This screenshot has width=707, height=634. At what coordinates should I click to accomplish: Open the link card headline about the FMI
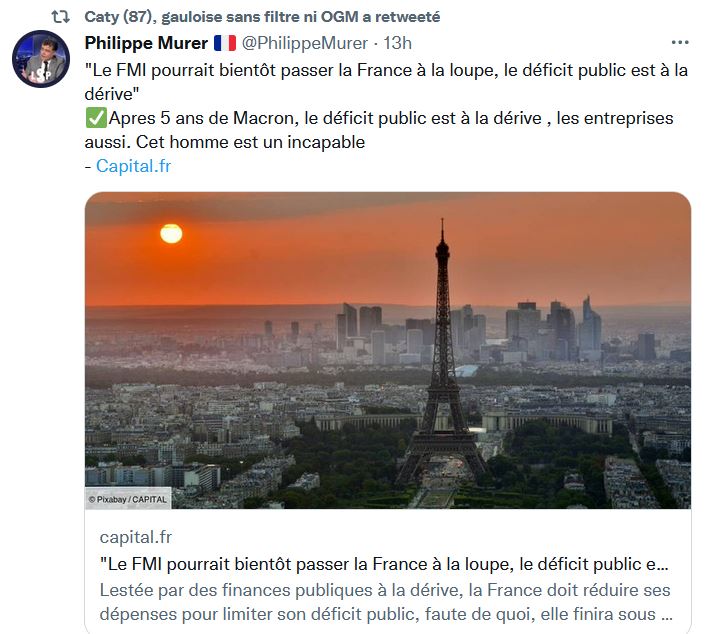(x=385, y=563)
